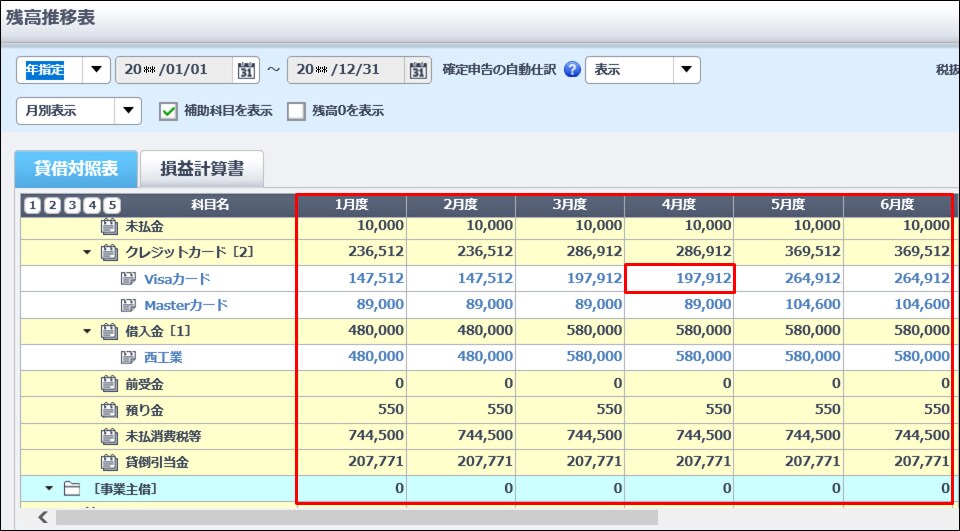Click 未払金 2月度 value 10,000

tap(490, 225)
